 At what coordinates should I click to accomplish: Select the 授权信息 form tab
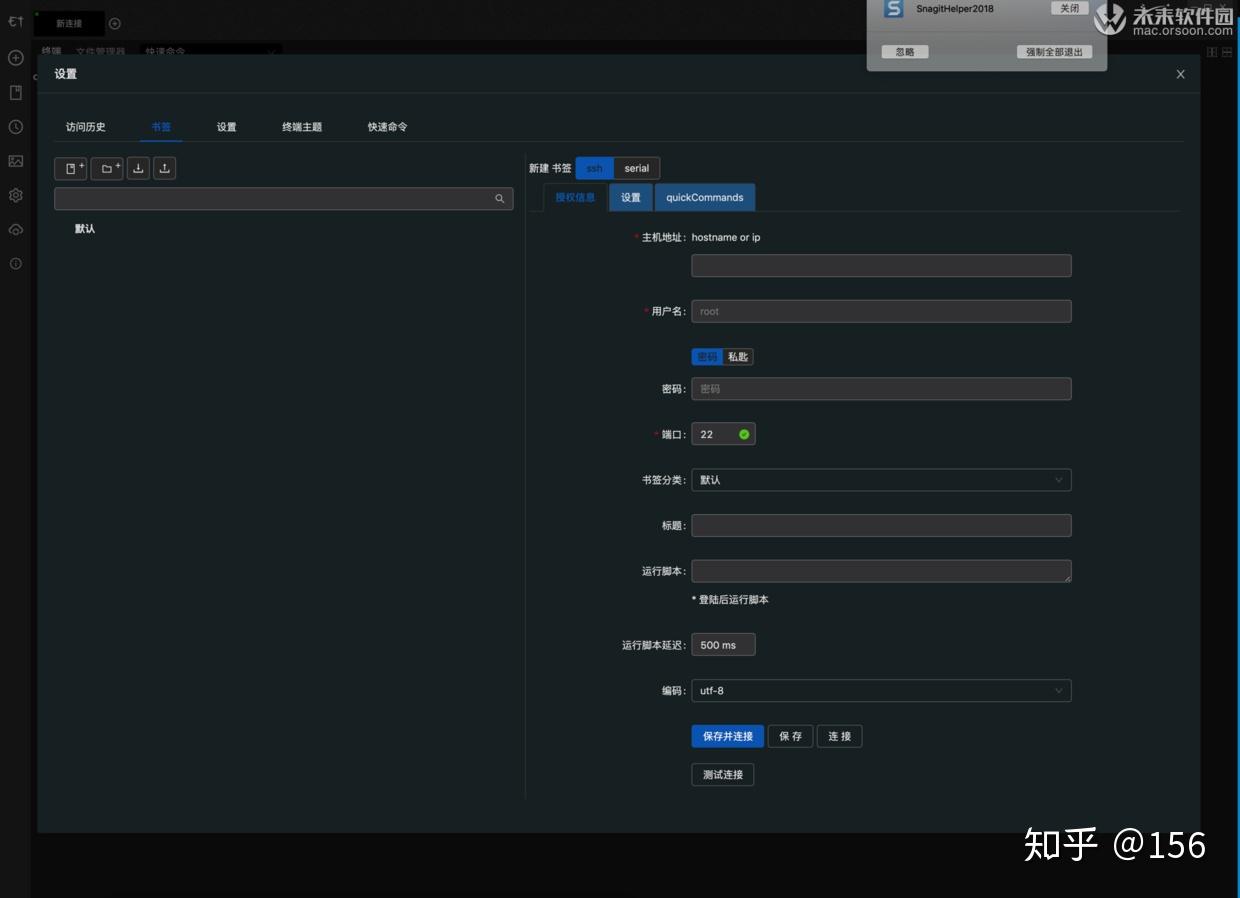[575, 197]
